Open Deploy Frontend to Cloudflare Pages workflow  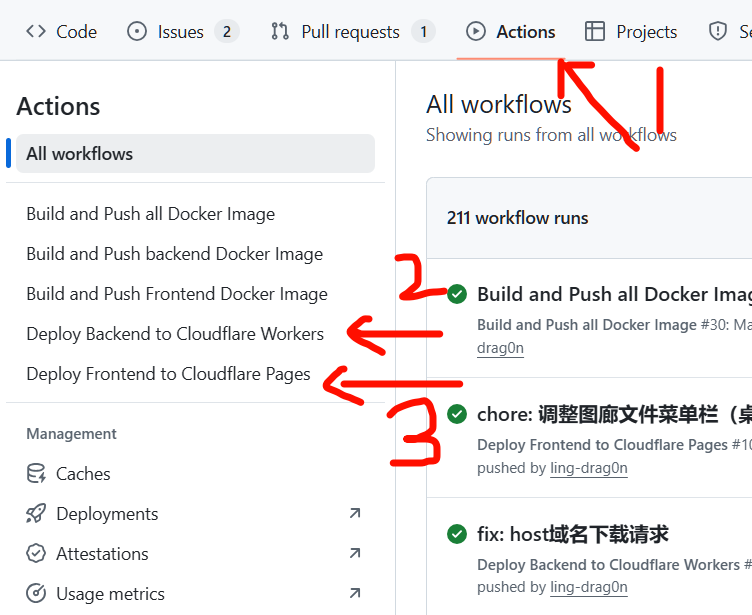168,374
